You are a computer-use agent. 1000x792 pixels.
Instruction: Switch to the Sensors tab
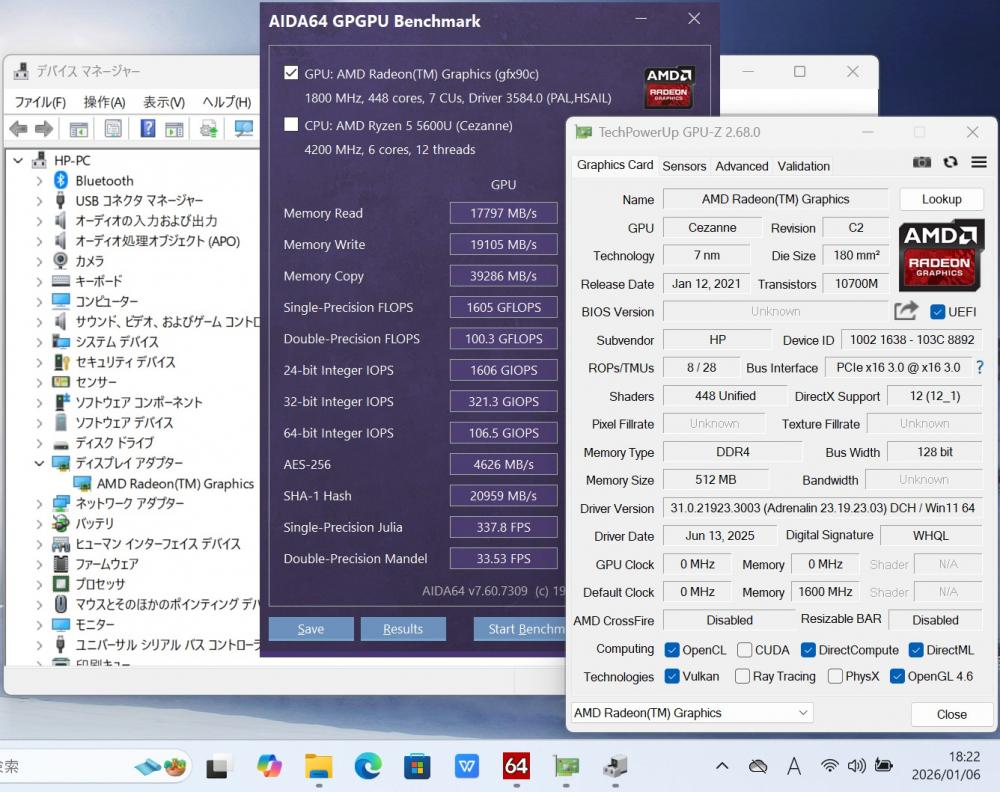pos(684,166)
